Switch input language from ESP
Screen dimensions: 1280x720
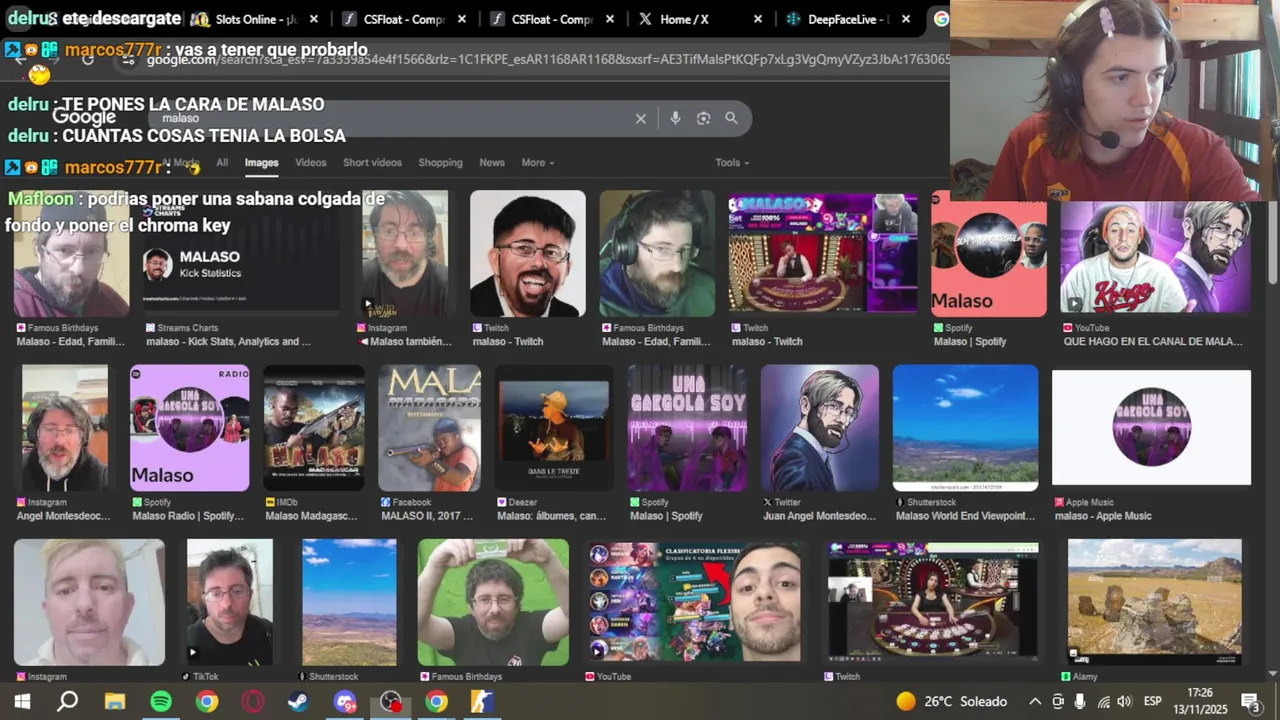click(x=1152, y=702)
